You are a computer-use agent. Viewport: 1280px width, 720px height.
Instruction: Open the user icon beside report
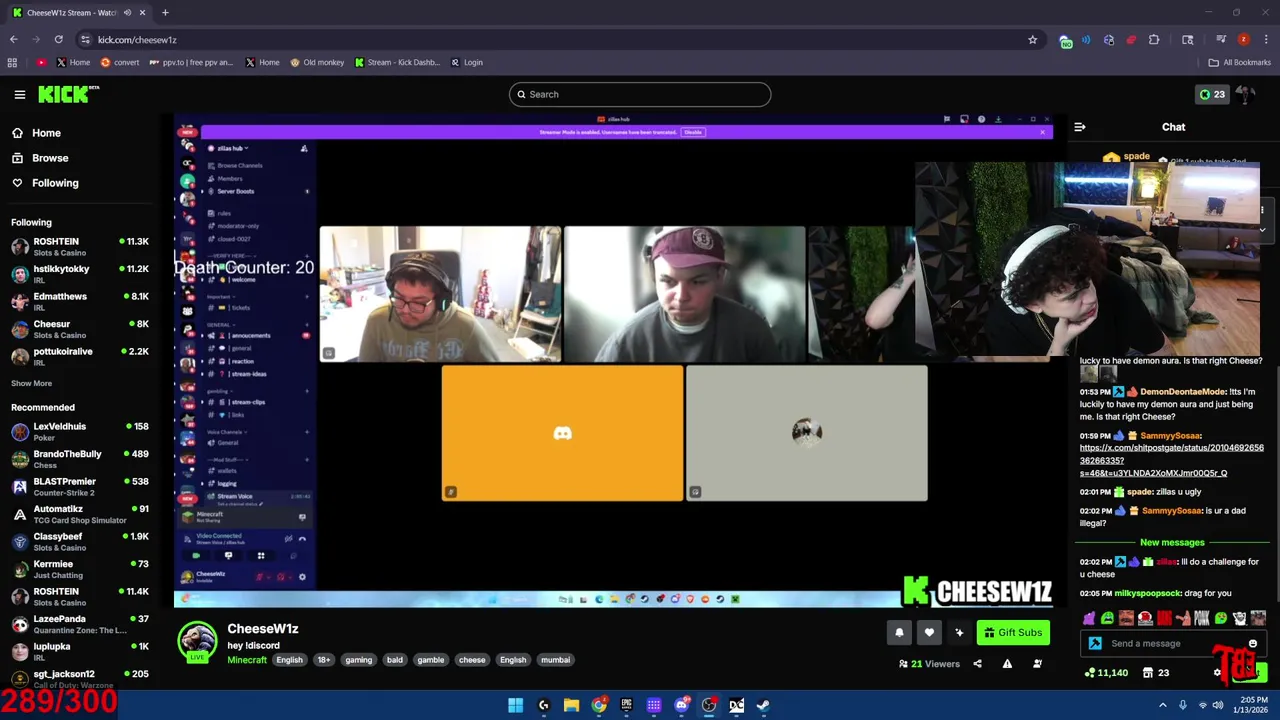tap(1037, 664)
